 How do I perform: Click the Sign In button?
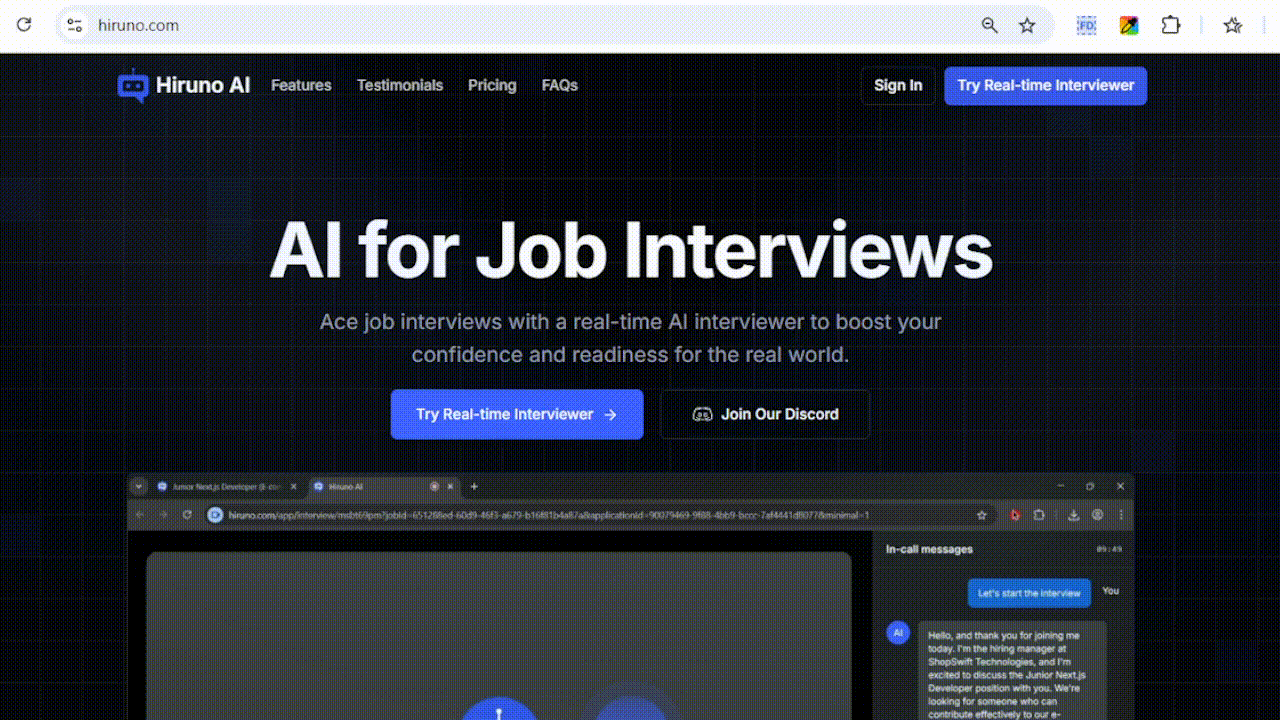point(898,85)
